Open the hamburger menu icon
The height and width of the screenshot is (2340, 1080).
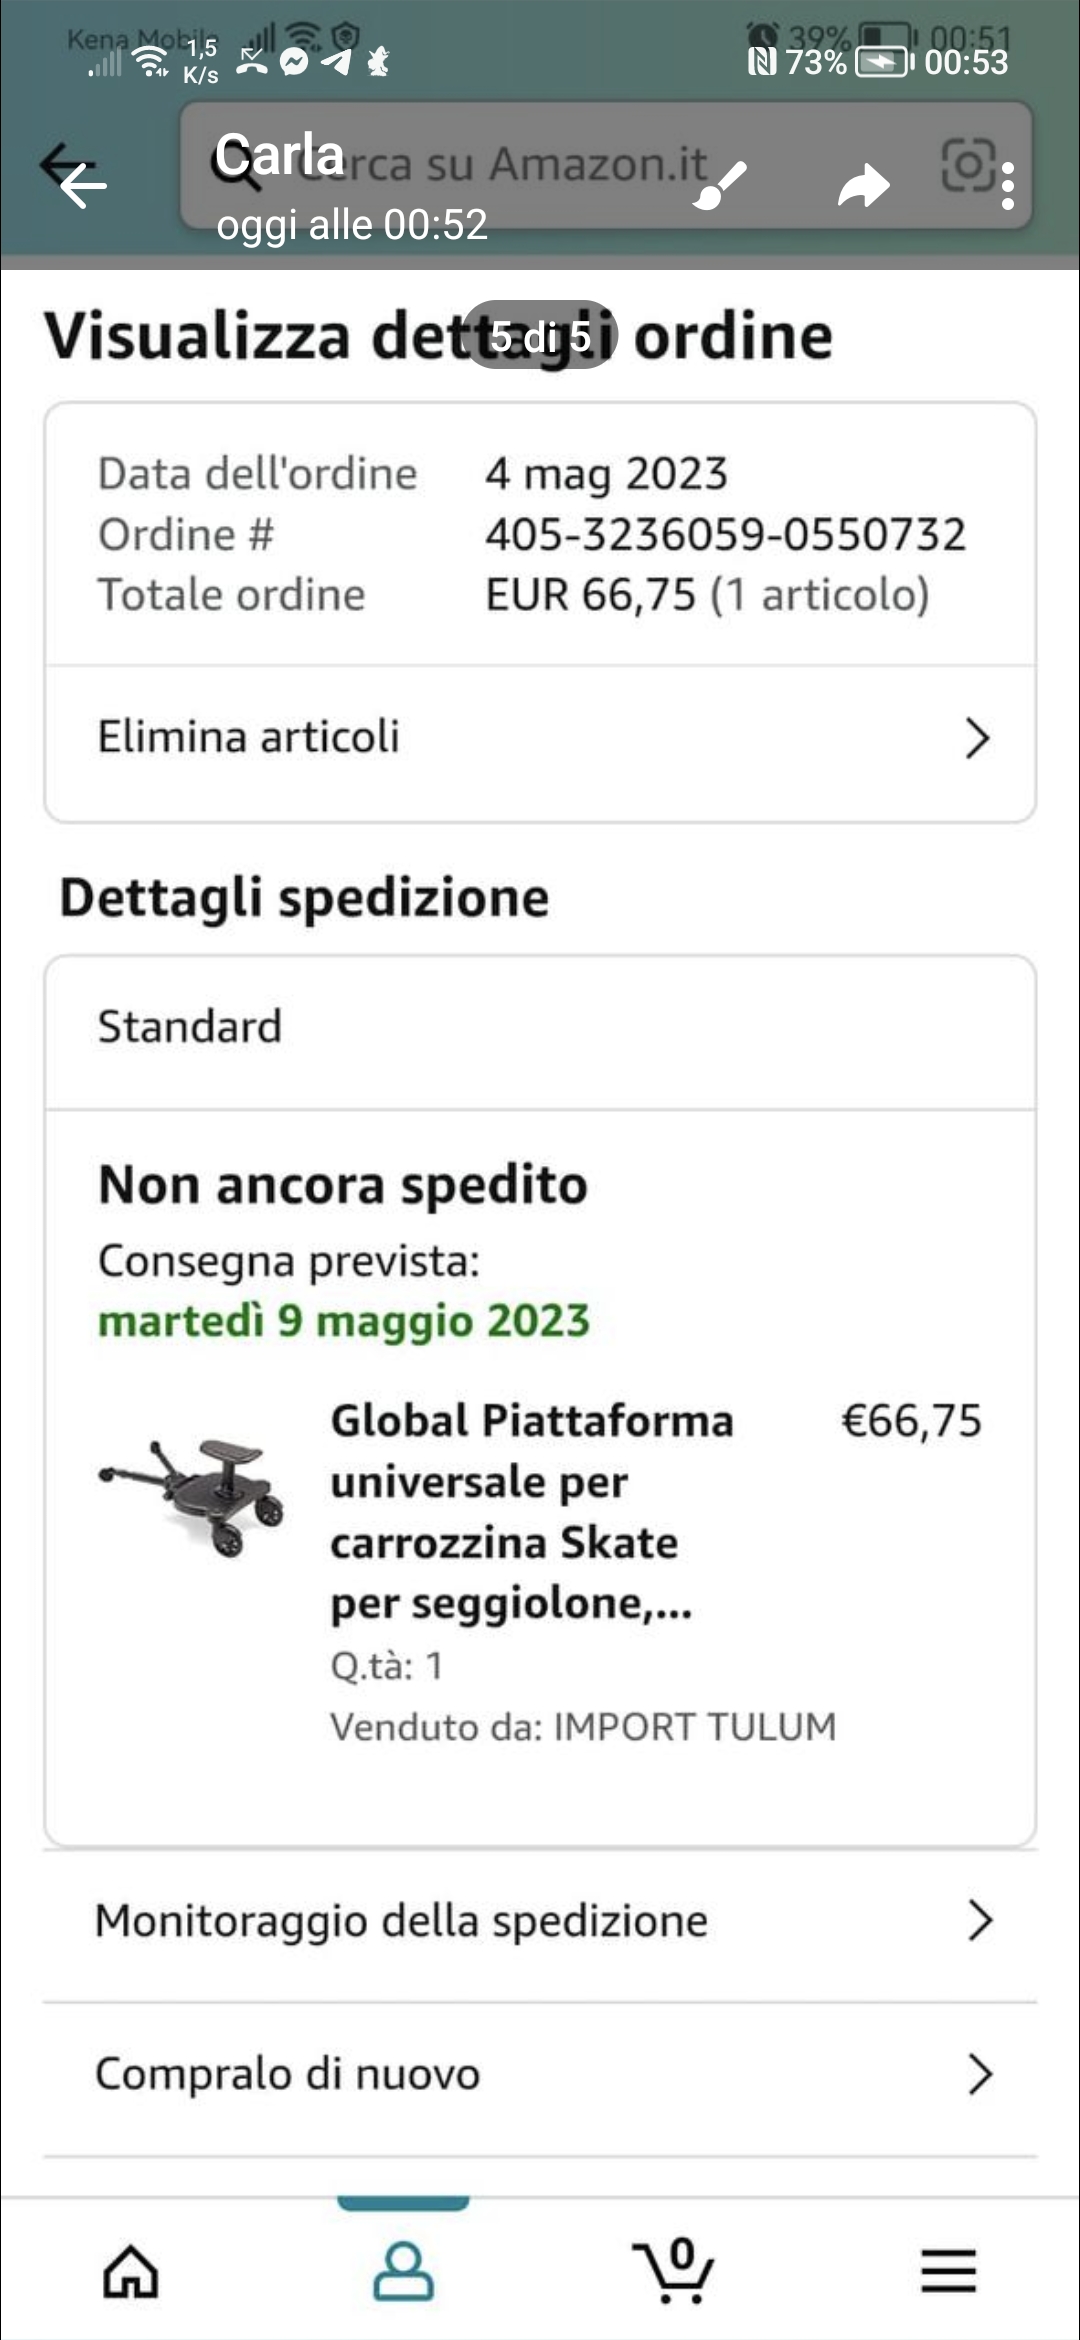point(947,2270)
